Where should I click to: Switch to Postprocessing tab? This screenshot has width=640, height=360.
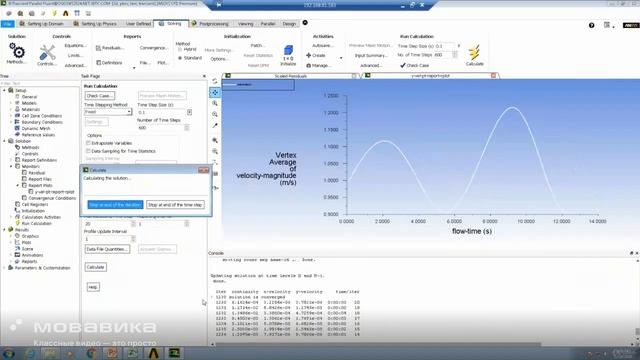pyautogui.click(x=210, y=24)
